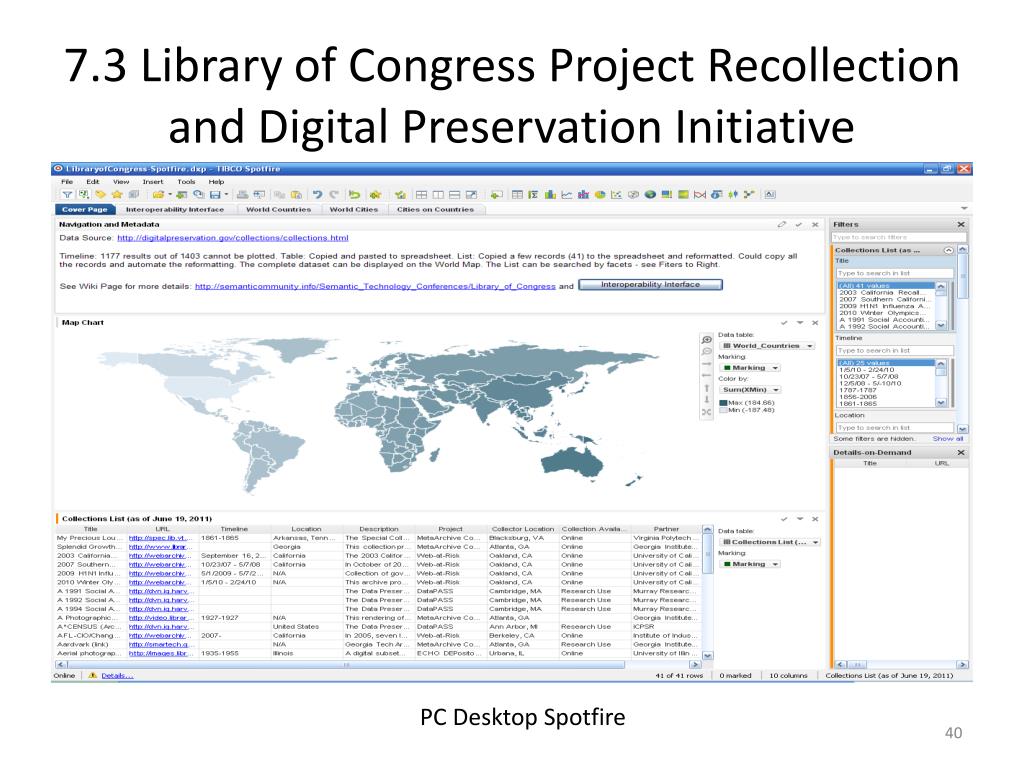Insert a Line Chart from toolbar
Viewport: 1024px width, 768px height.
567,195
